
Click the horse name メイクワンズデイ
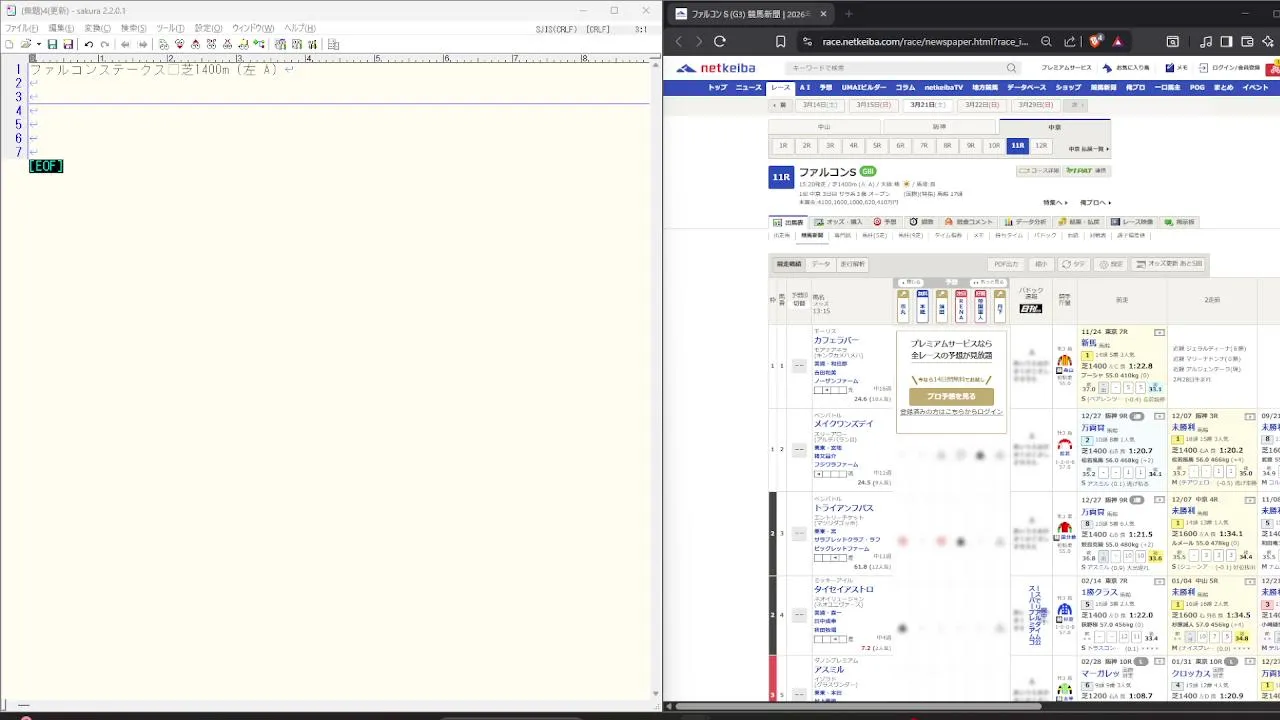click(x=843, y=424)
